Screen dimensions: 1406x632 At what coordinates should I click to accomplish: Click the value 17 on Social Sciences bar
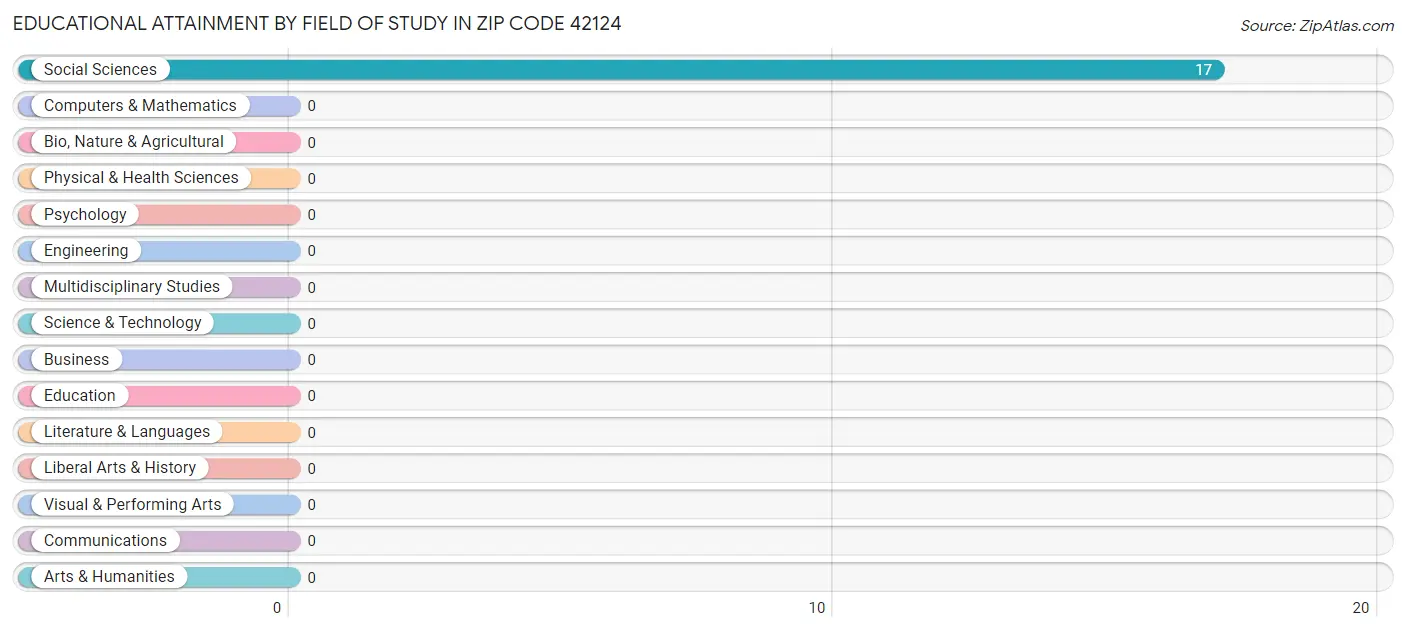click(x=1203, y=70)
